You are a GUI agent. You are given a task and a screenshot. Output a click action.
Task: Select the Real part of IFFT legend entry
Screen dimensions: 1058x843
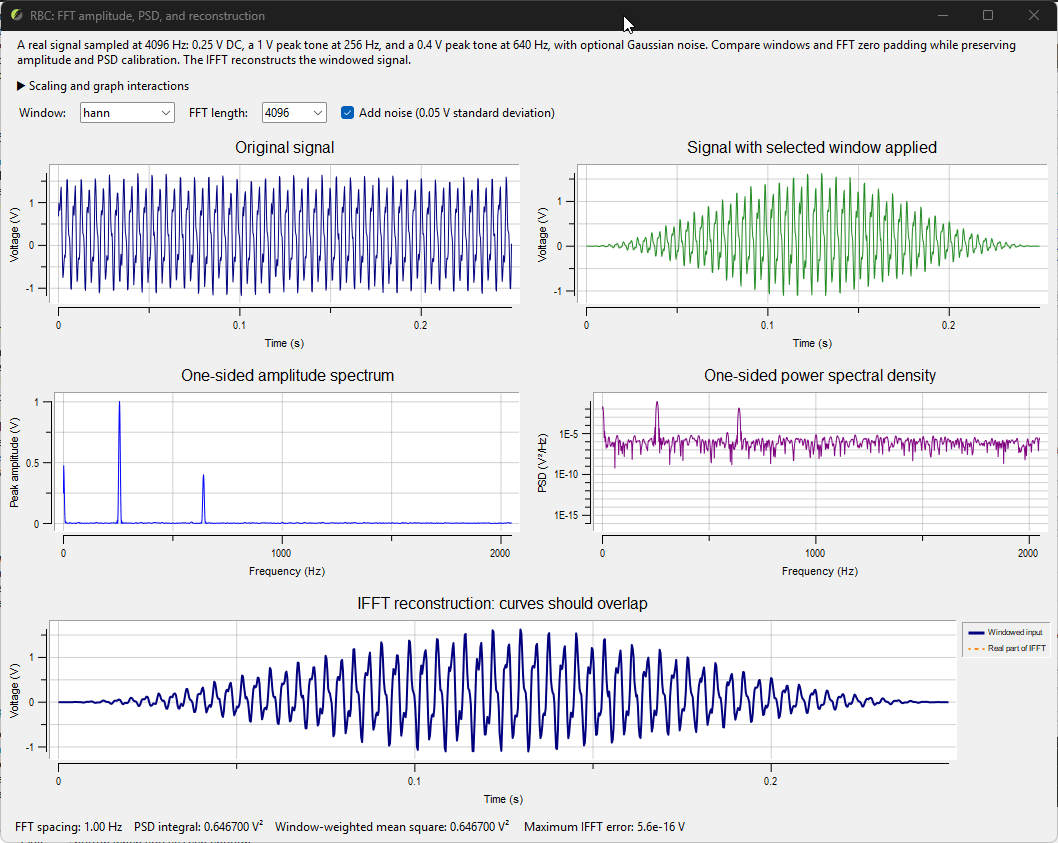tap(1006, 648)
